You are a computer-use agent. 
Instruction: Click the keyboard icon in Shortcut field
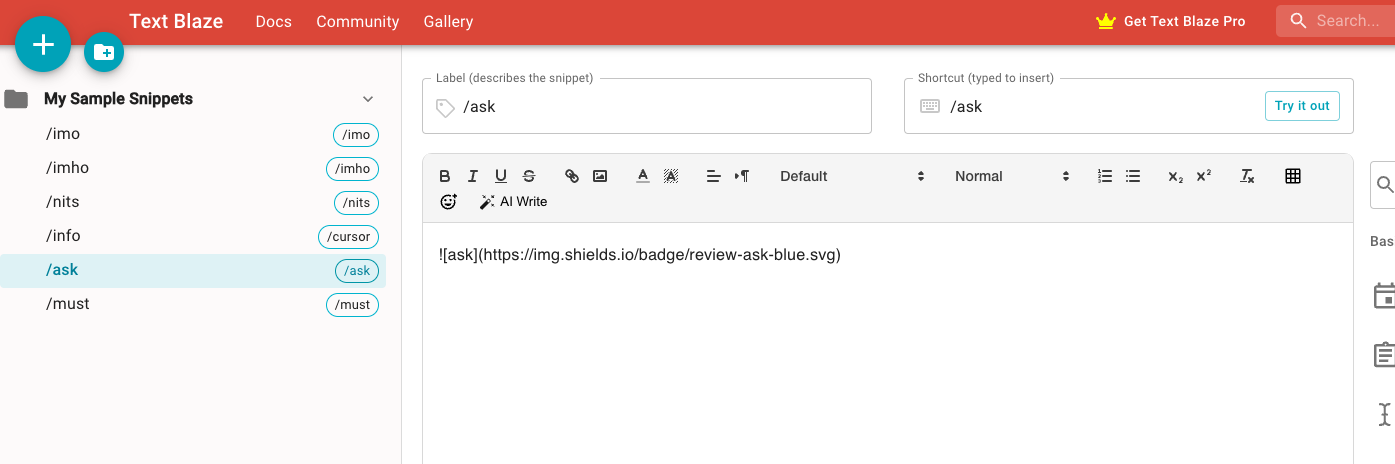coord(930,106)
